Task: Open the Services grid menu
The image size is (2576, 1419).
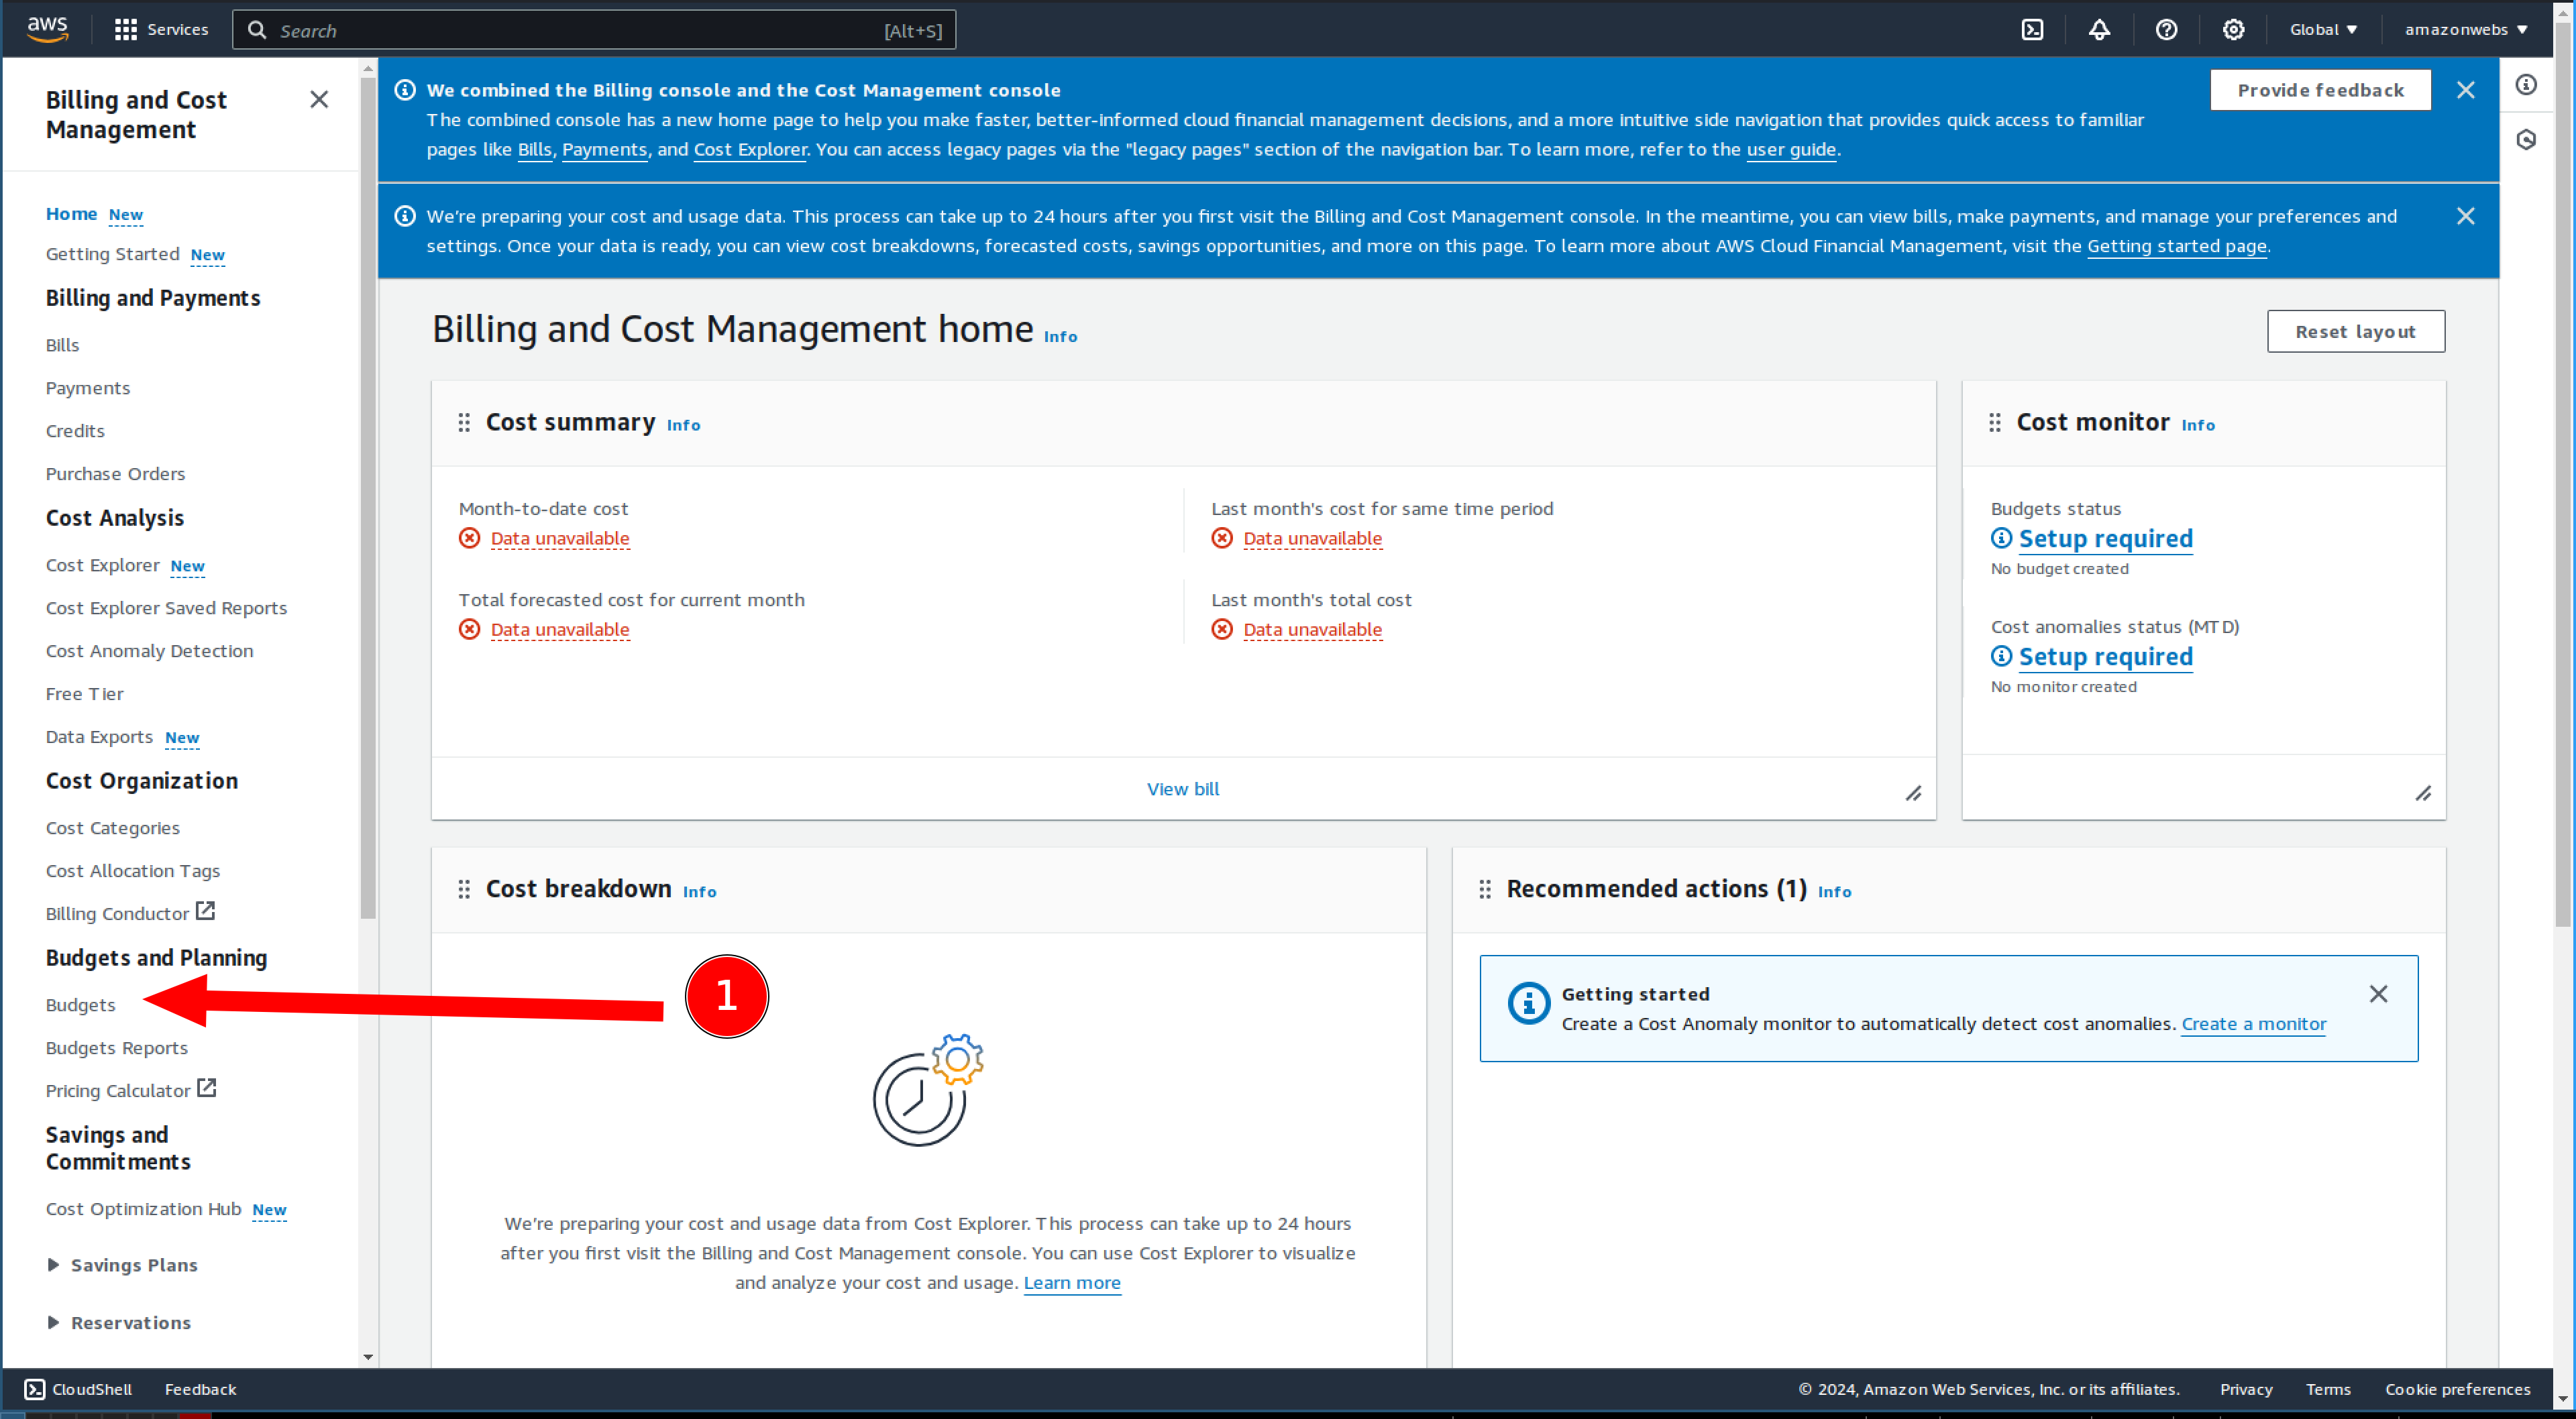Action: point(161,30)
